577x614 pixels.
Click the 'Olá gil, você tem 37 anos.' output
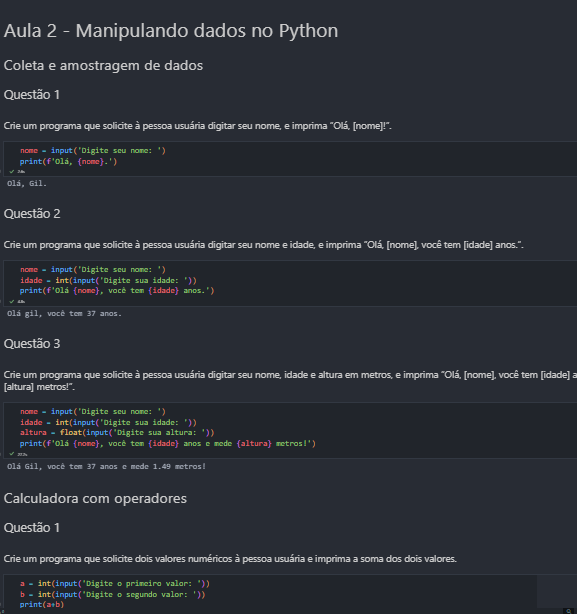point(64,314)
